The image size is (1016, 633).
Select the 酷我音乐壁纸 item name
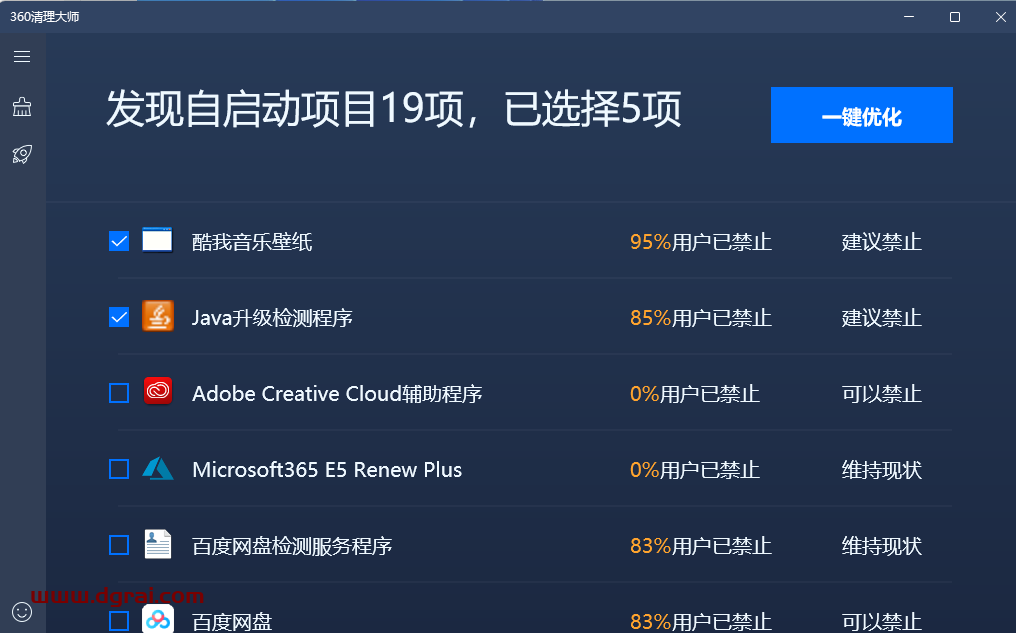click(x=252, y=242)
